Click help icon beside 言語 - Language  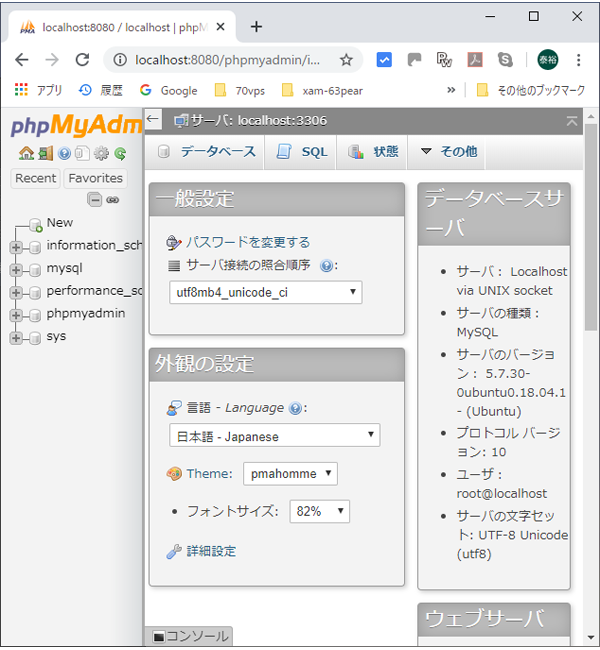(295, 409)
